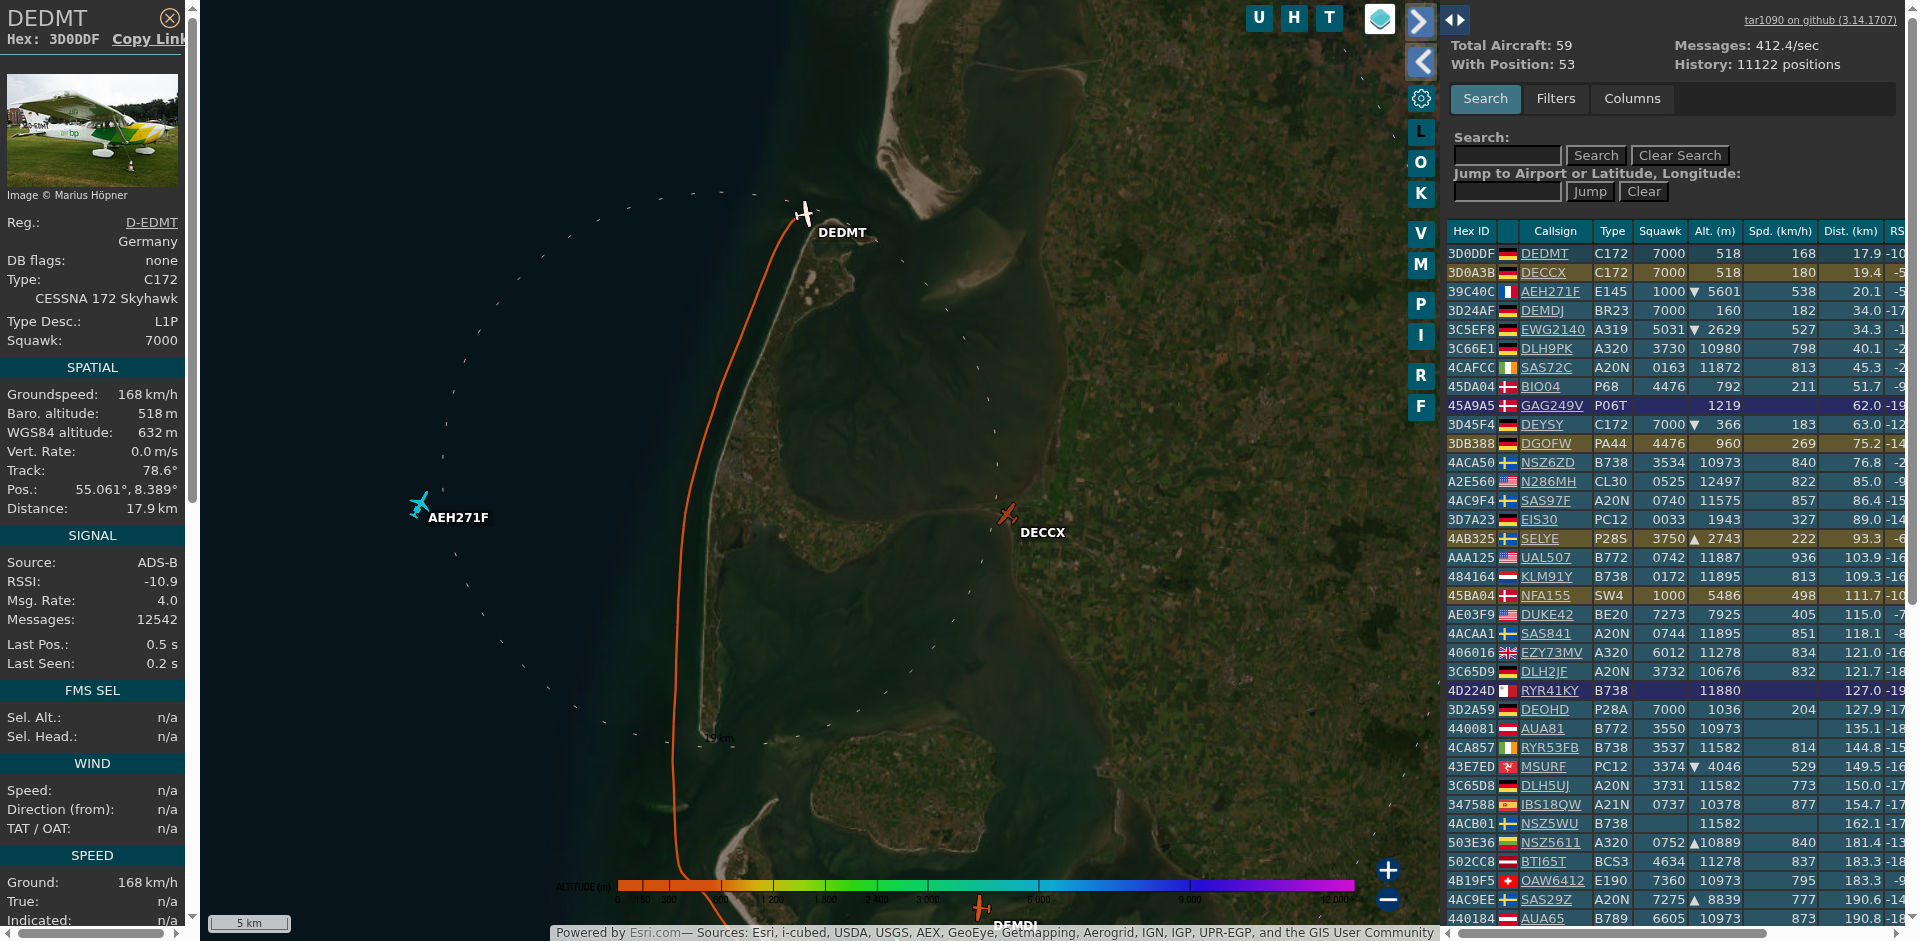This screenshot has height=941, width=1920.
Task: Select the DEDMT aircraft icon on map
Action: (x=804, y=214)
